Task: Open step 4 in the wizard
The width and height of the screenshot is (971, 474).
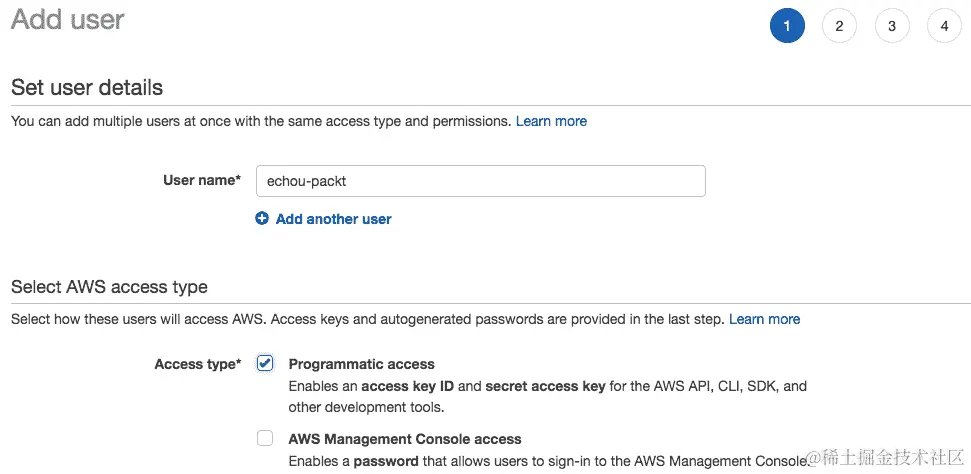Action: tap(944, 26)
